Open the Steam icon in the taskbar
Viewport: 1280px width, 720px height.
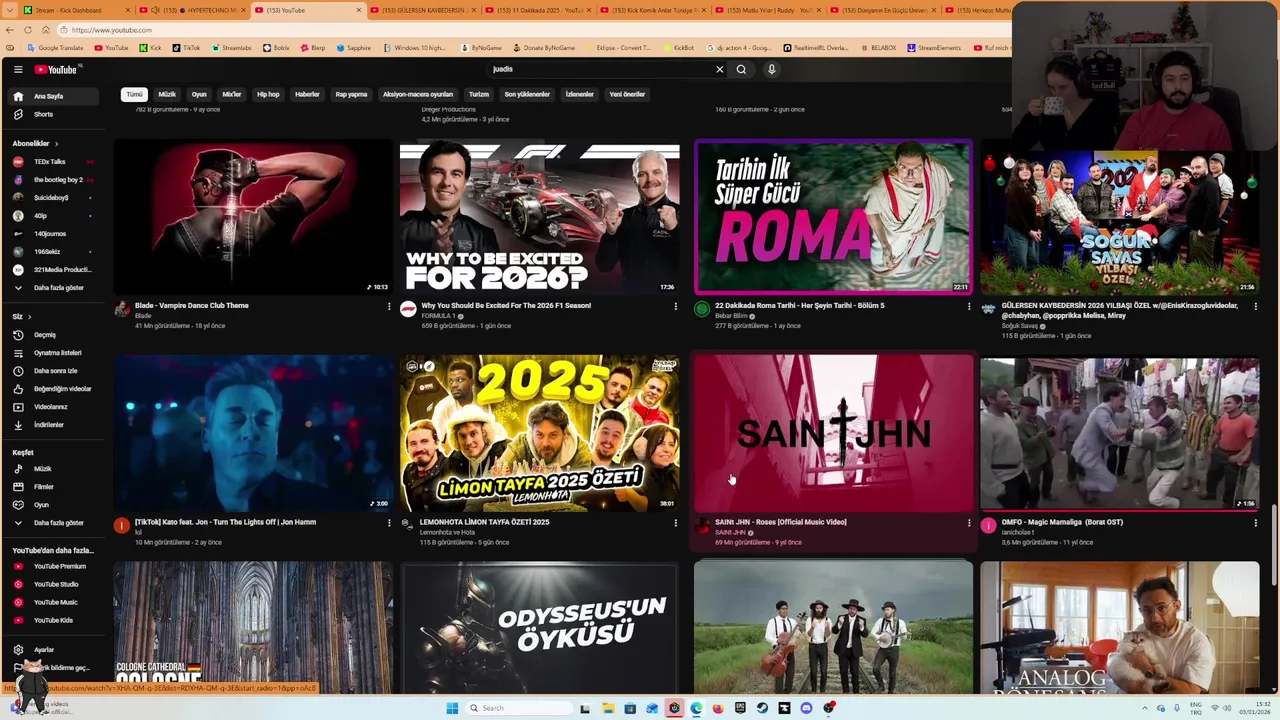[x=762, y=708]
